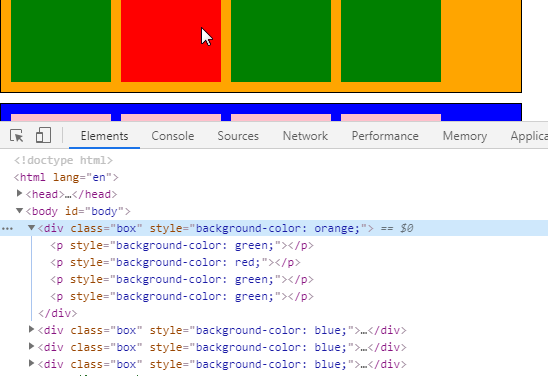
Task: Toggle the device toolbar icon
Action: tap(43, 135)
